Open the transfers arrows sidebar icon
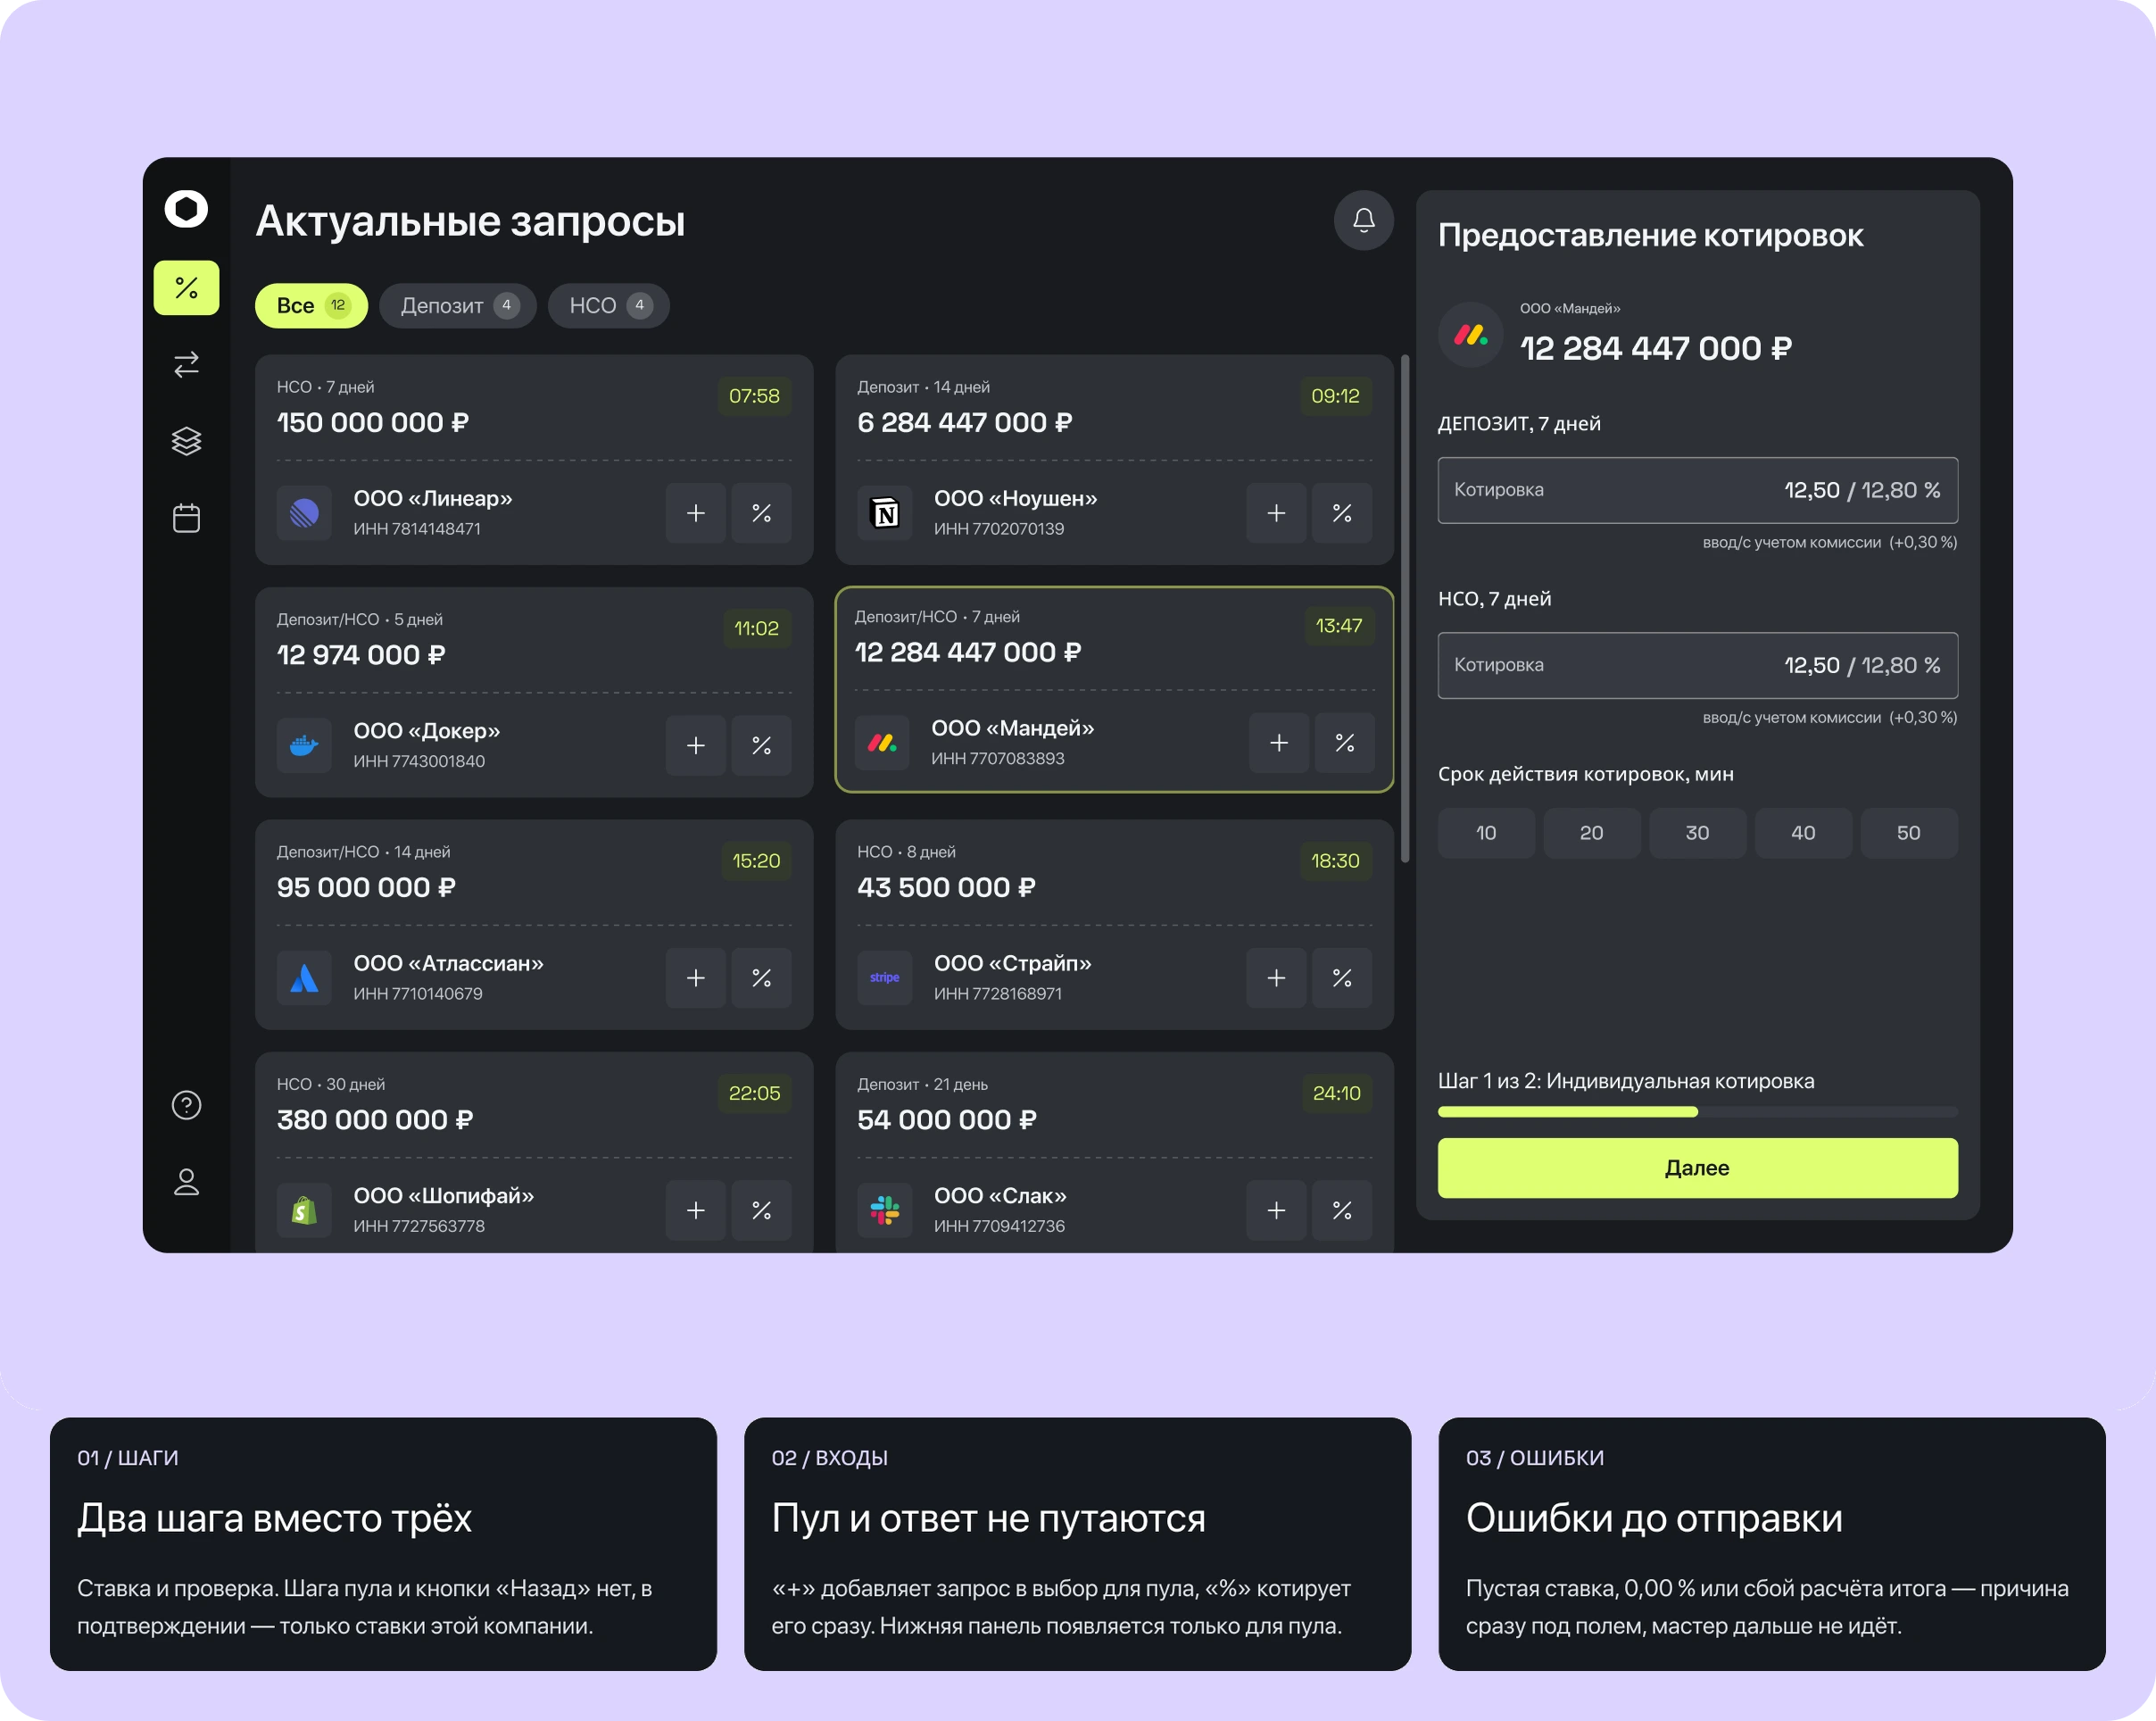The image size is (2156, 1721). (186, 364)
